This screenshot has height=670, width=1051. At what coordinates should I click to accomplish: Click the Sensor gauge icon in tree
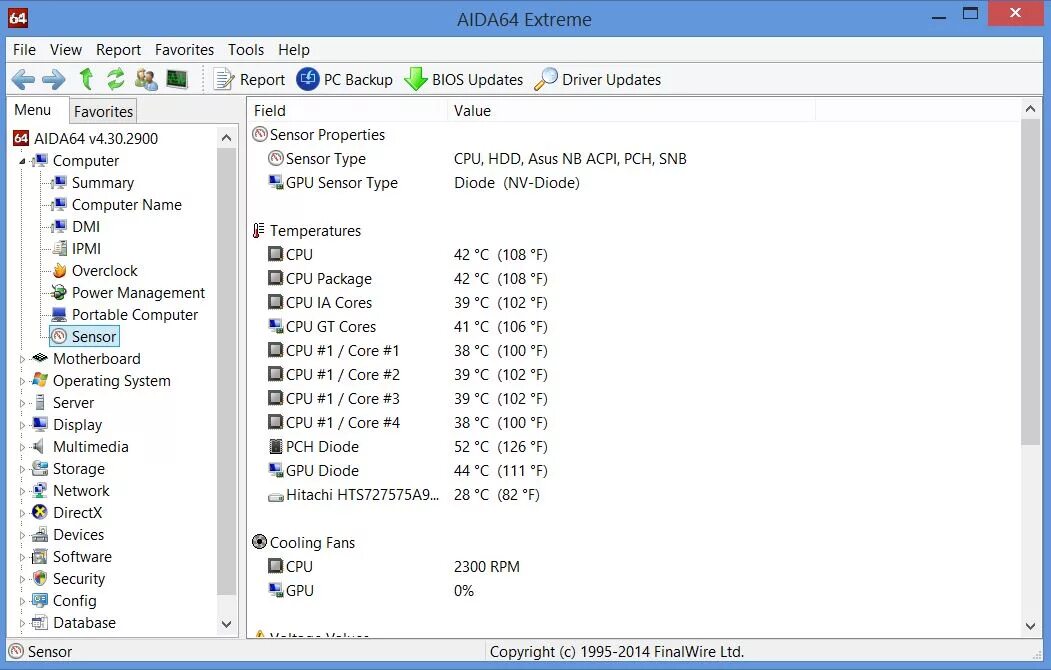tap(59, 336)
